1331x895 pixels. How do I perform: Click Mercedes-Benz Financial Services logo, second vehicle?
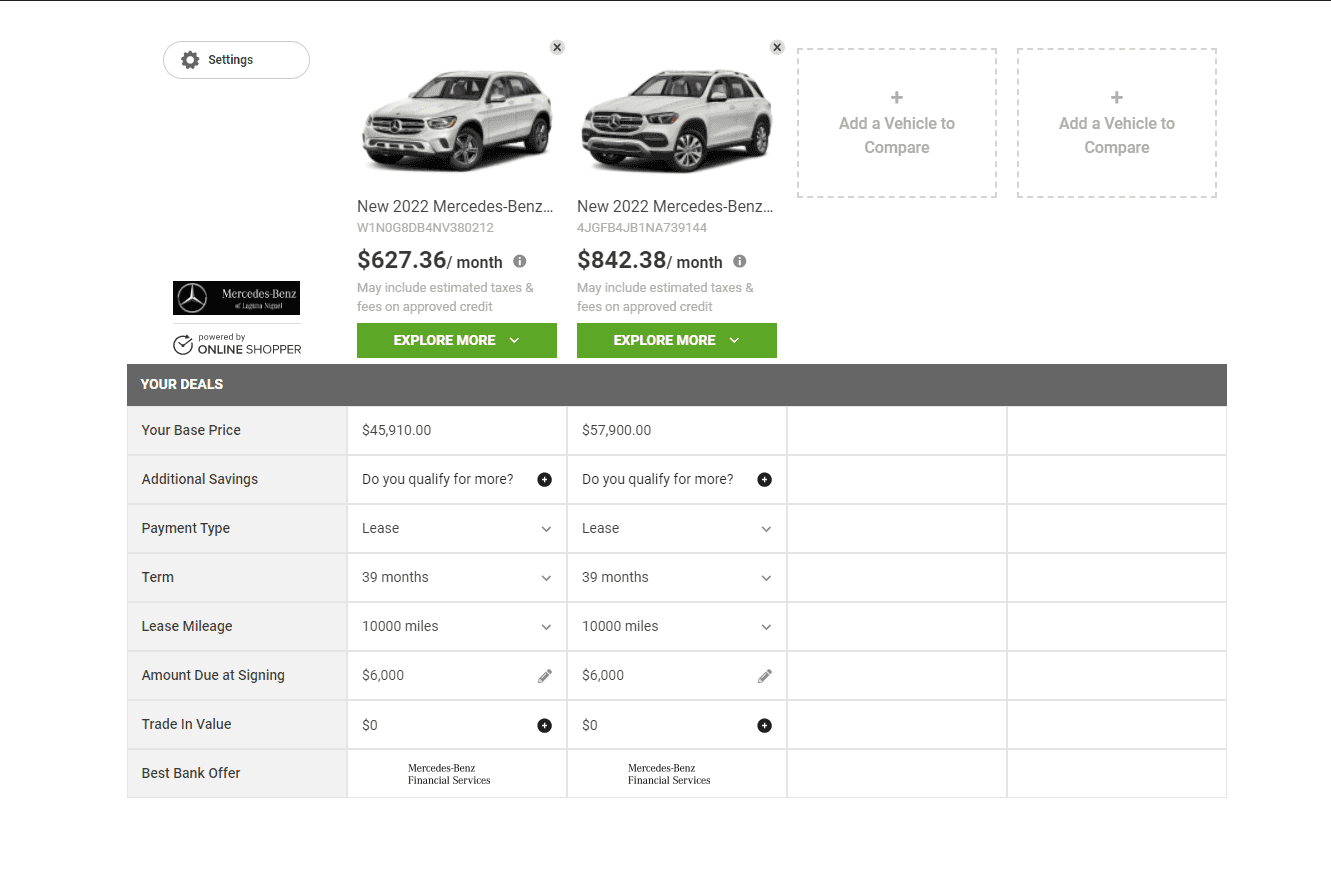click(669, 774)
